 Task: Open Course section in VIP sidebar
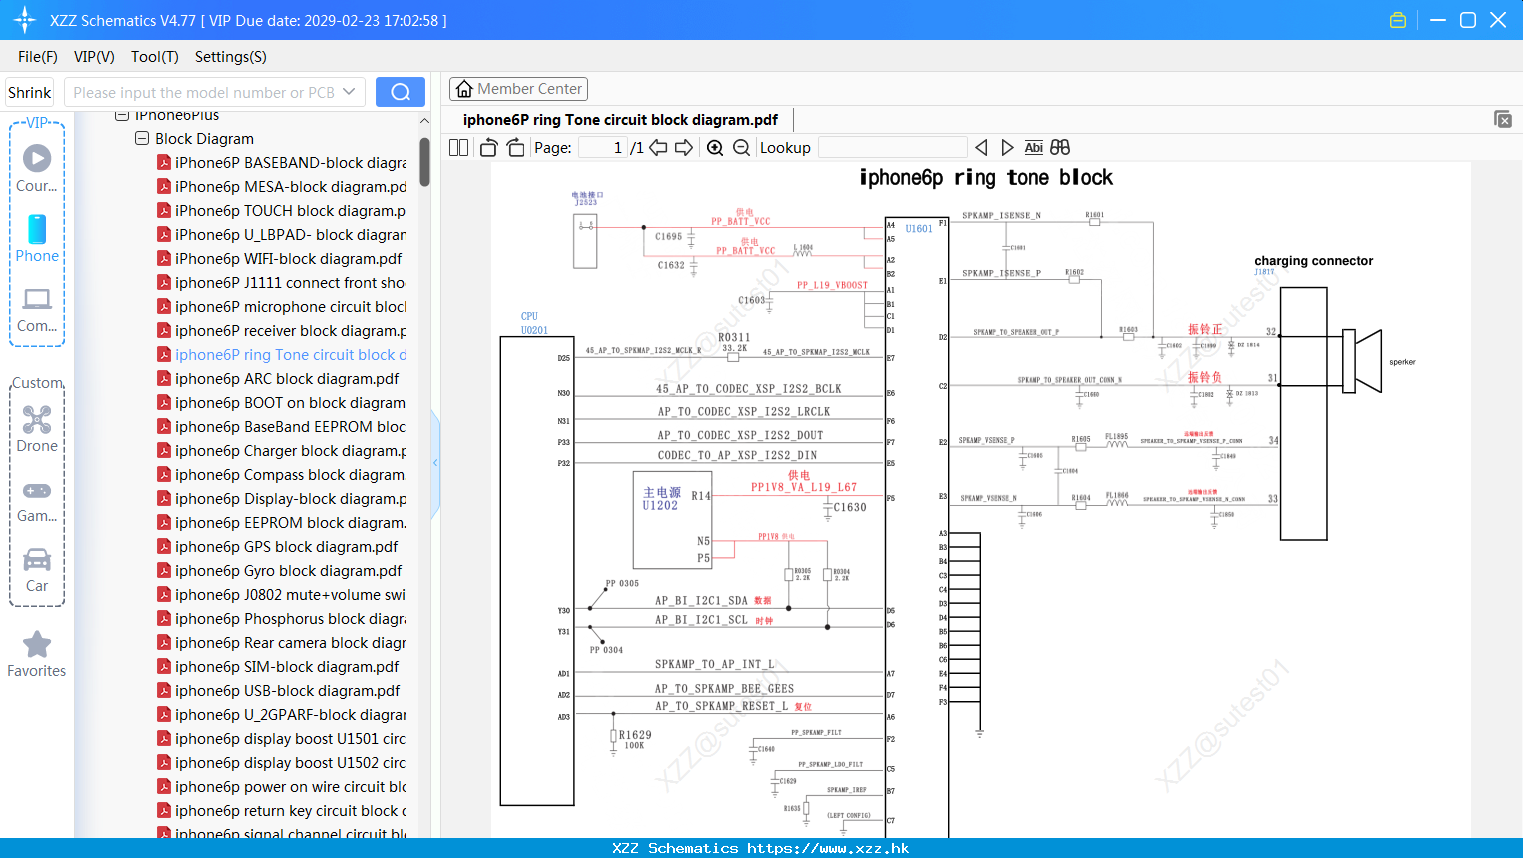click(37, 168)
